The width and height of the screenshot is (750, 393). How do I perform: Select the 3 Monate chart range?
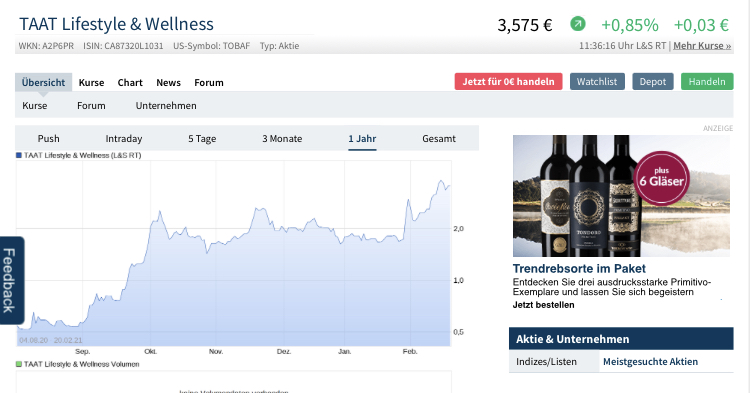click(282, 139)
